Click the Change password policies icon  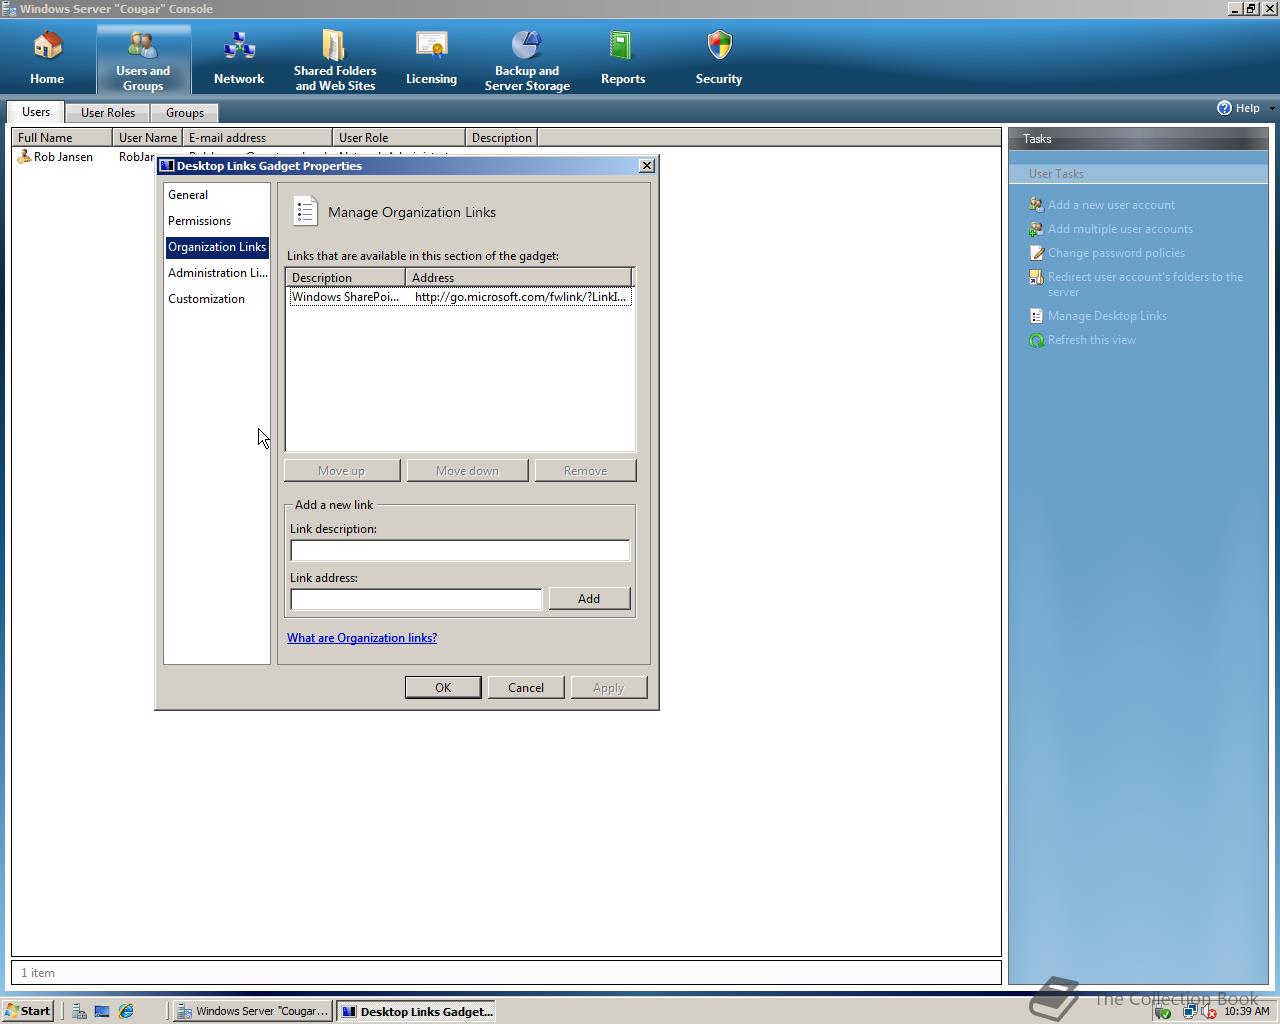pos(1036,253)
